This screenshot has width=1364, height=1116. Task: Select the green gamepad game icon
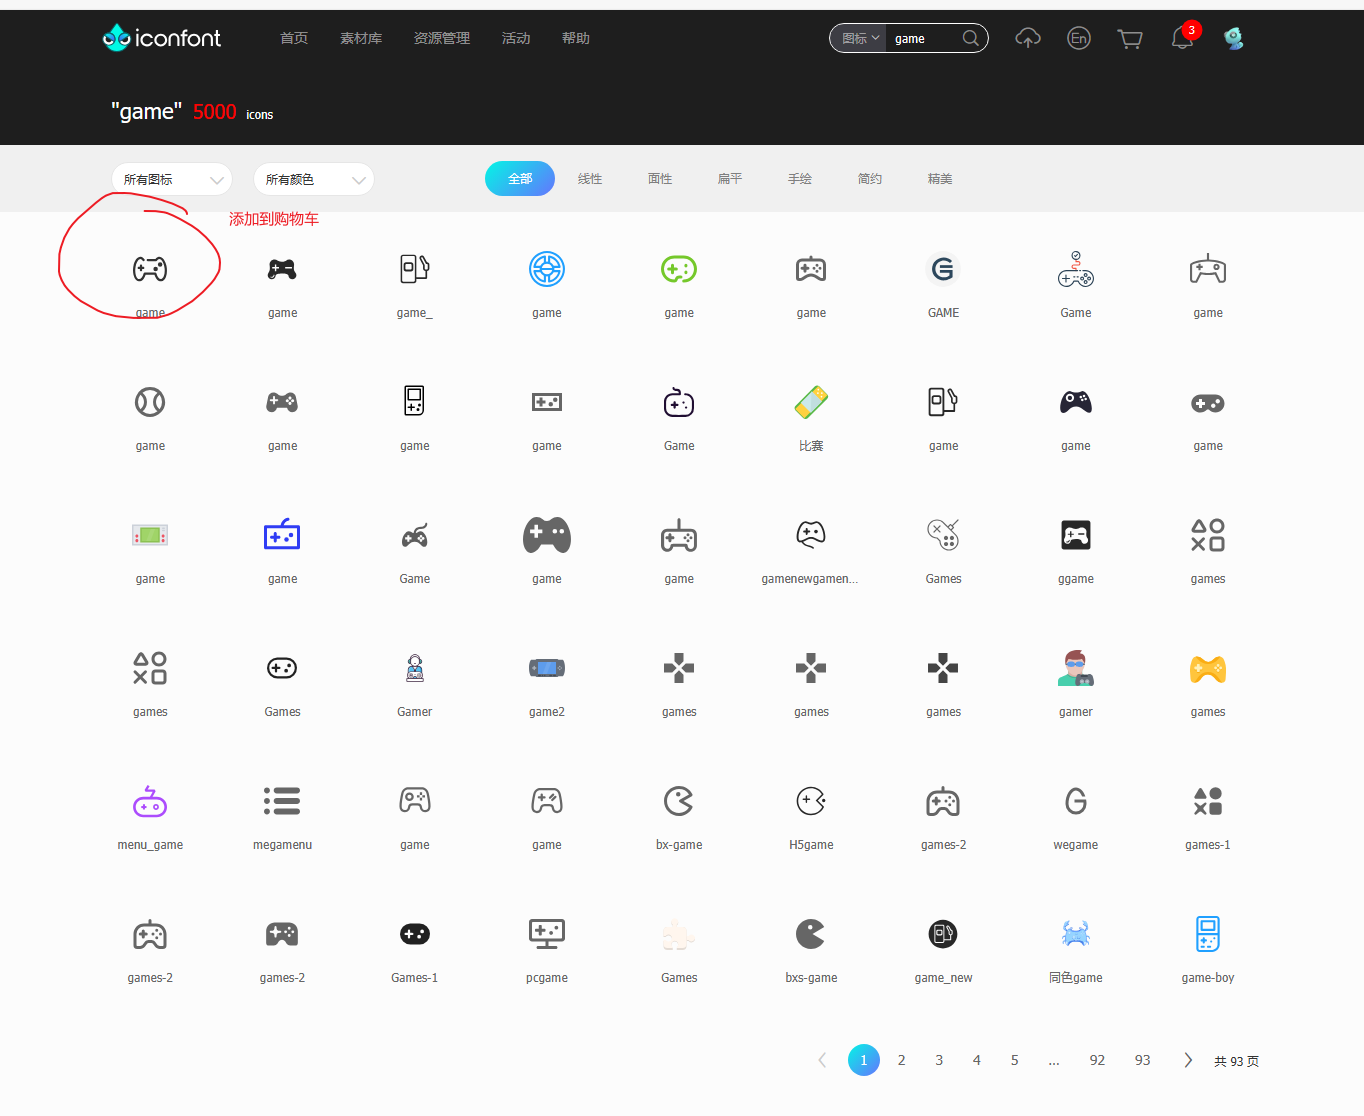pyautogui.click(x=679, y=269)
